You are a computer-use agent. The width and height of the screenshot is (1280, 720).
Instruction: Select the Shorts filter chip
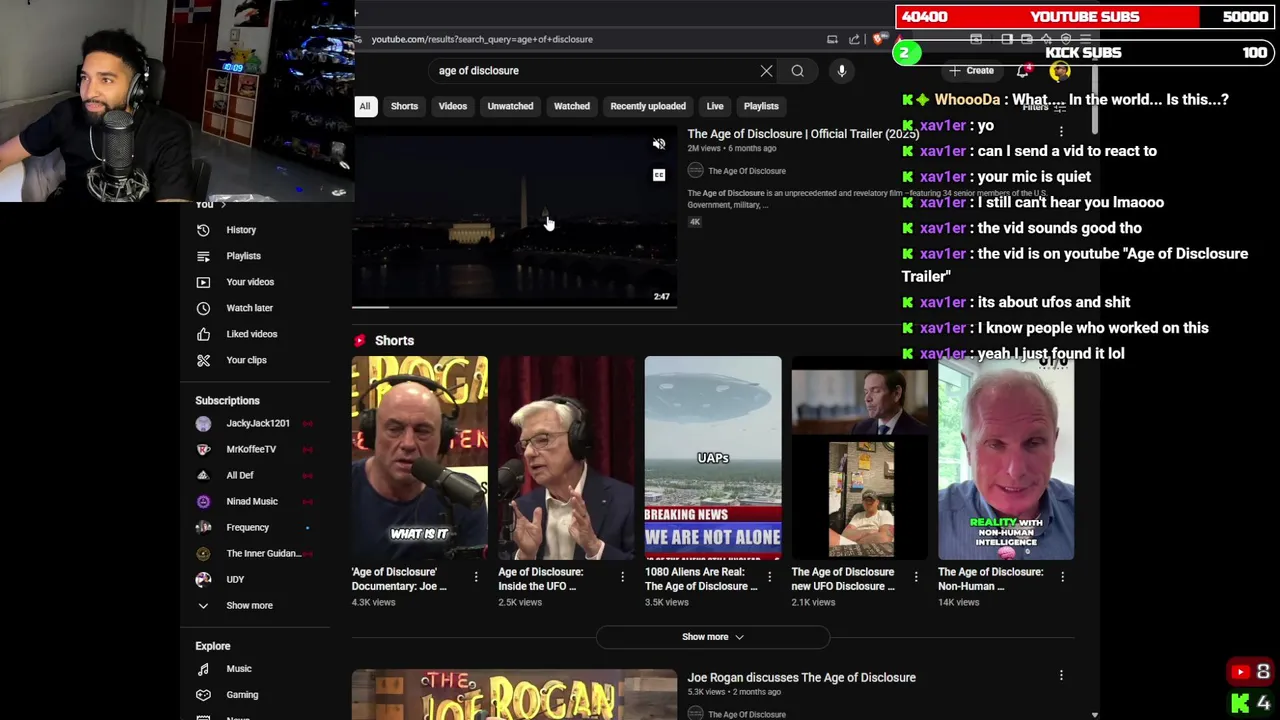[x=404, y=106]
